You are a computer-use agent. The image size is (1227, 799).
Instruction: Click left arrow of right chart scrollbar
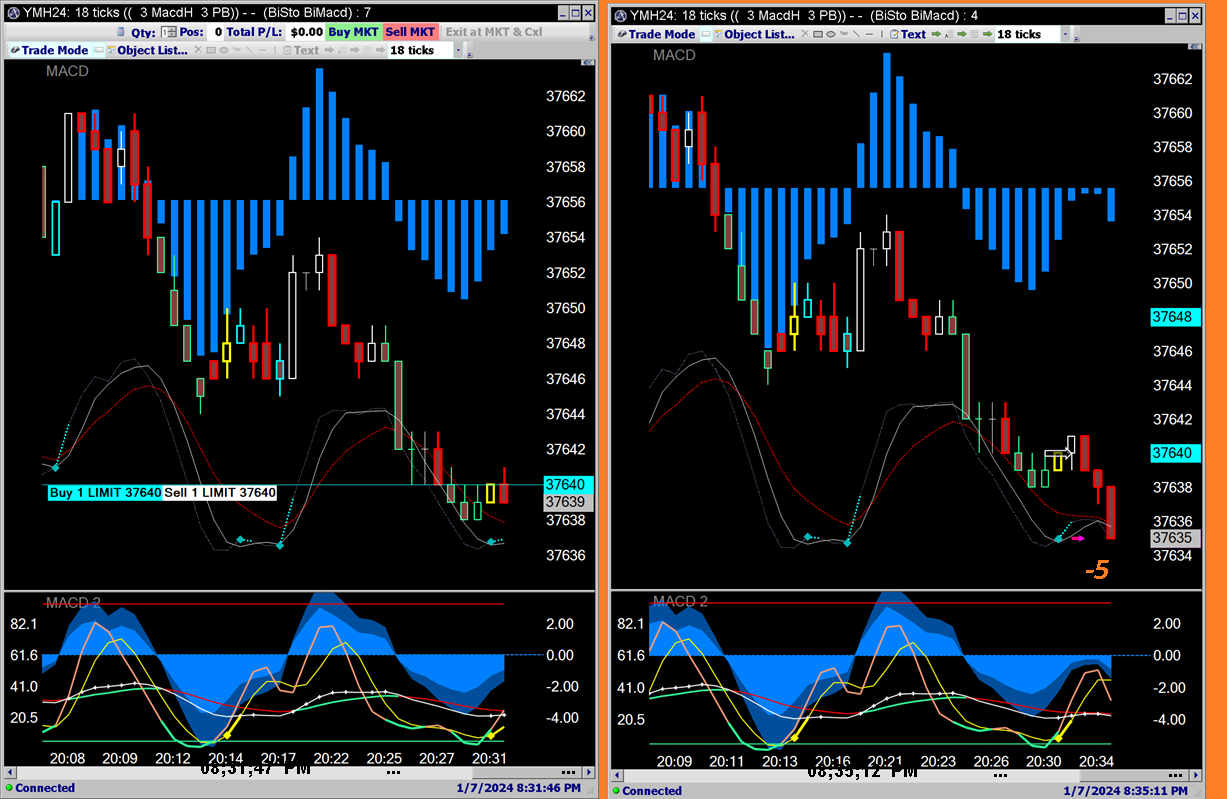tap(618, 774)
